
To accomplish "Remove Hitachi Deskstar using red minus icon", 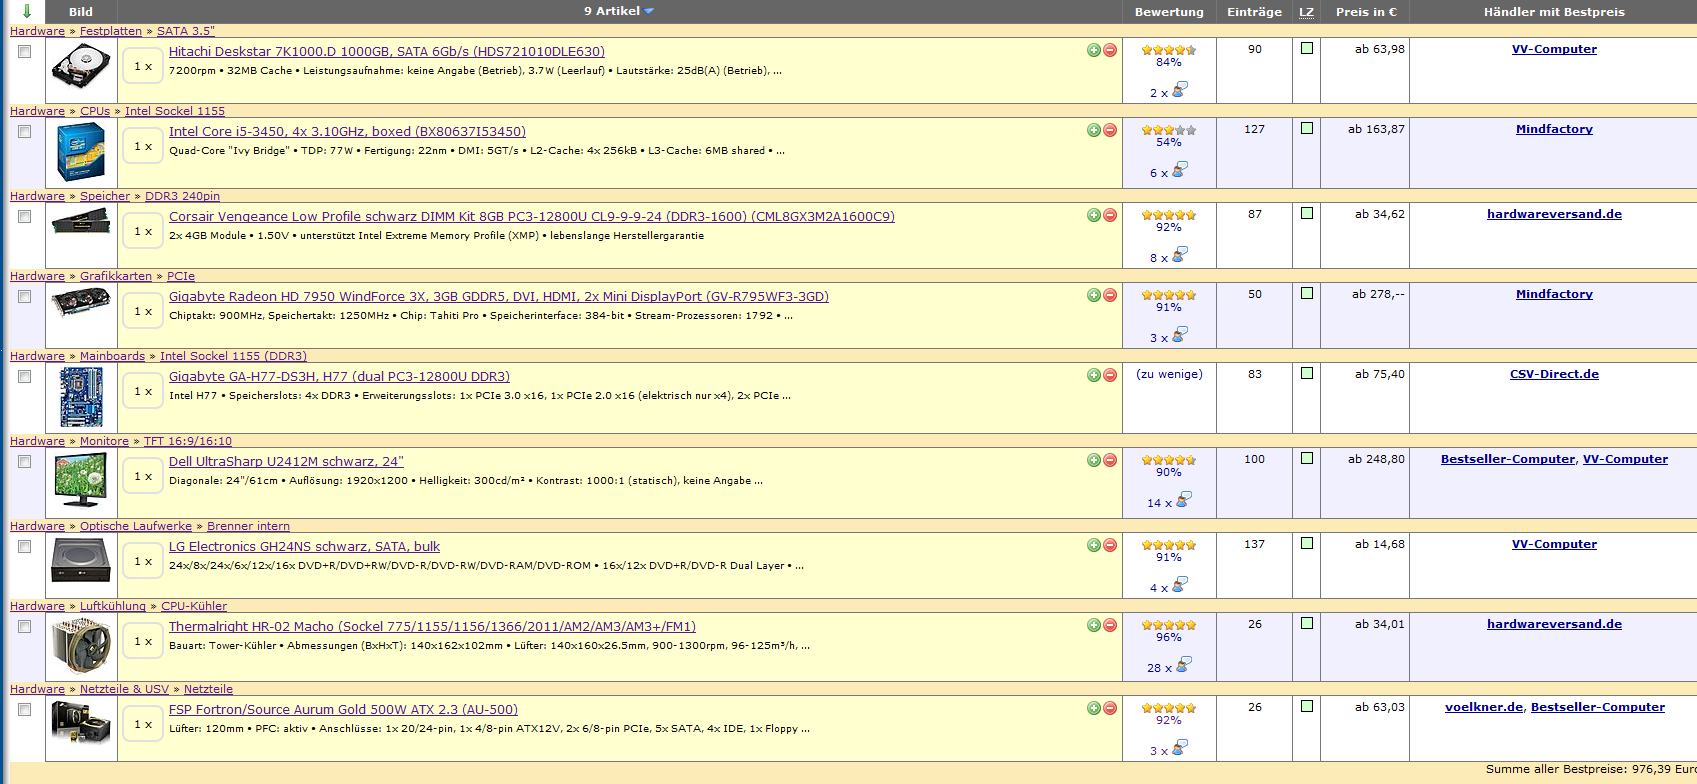I will click(1110, 50).
